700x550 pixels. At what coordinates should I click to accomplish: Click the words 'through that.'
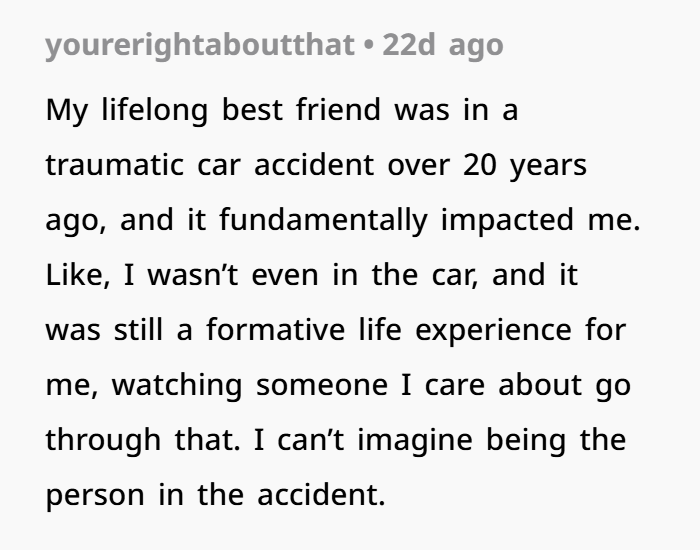(143, 440)
